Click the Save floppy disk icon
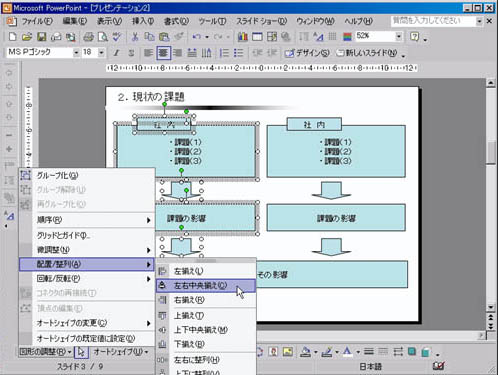498x375 pixels. point(42,37)
